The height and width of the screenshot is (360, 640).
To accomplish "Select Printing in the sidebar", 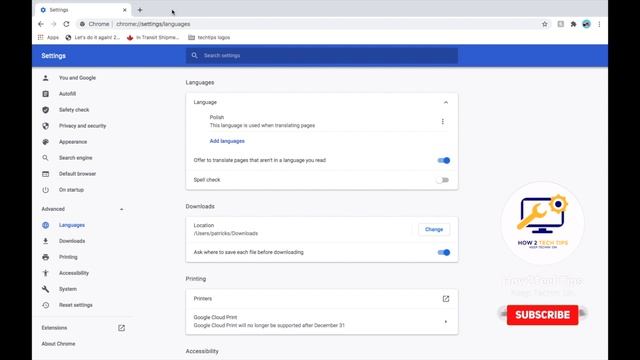I will pos(68,257).
